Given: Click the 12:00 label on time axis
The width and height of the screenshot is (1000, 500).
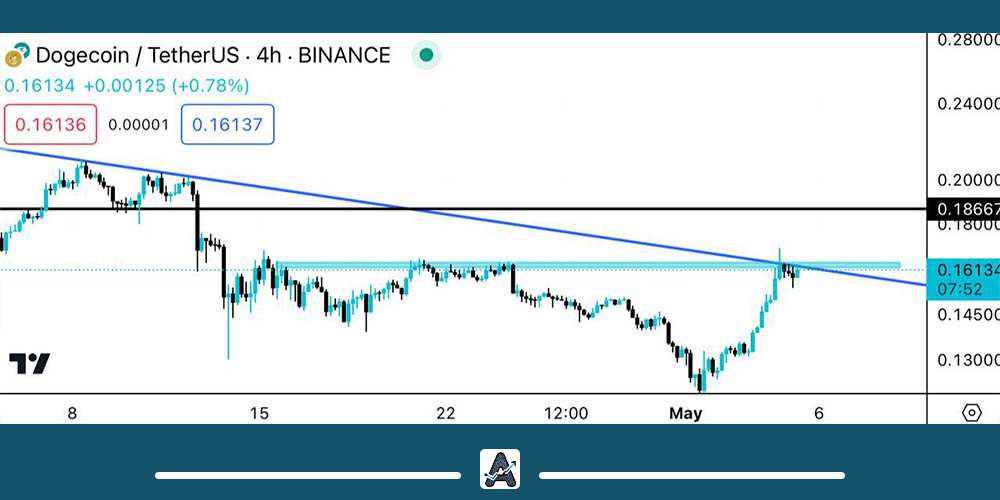Looking at the screenshot, I should [x=566, y=413].
